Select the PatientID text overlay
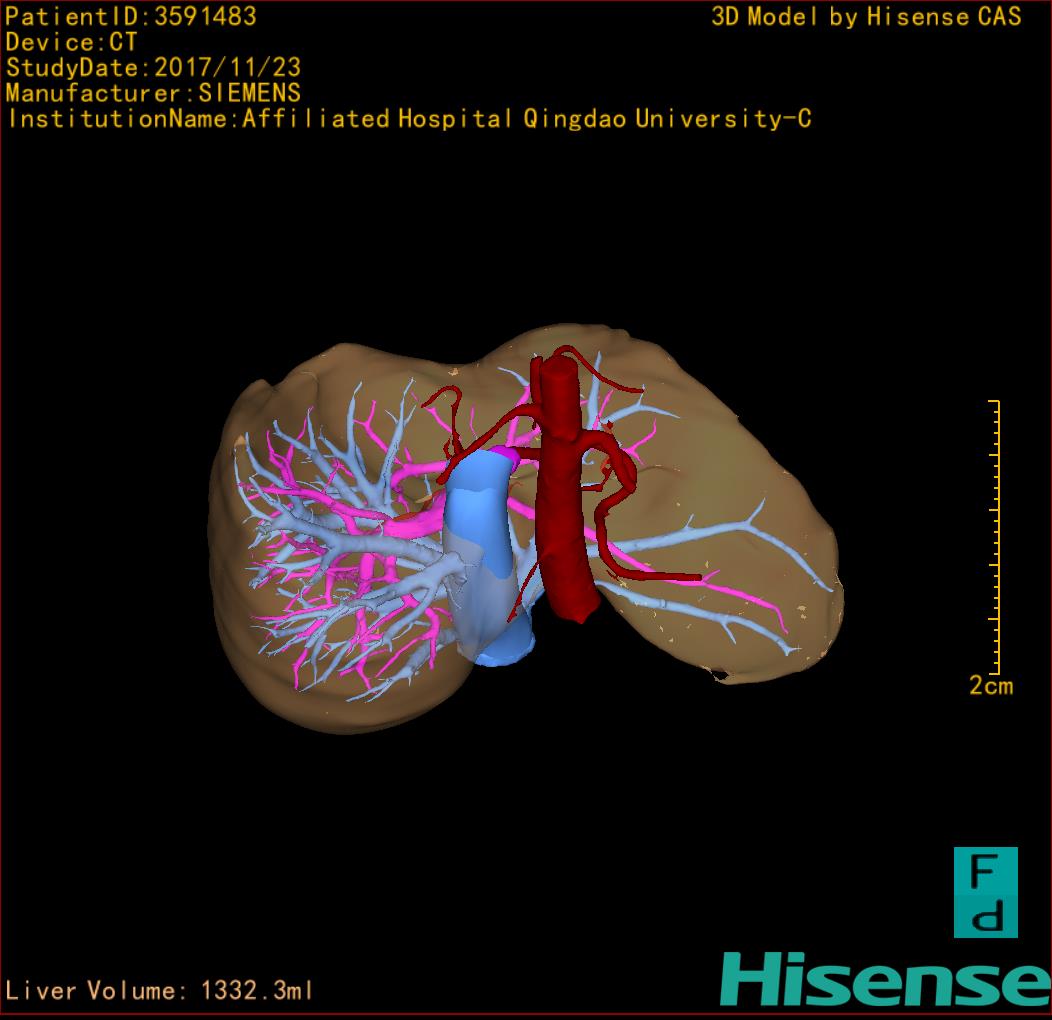The height and width of the screenshot is (1020, 1052). coord(131,16)
